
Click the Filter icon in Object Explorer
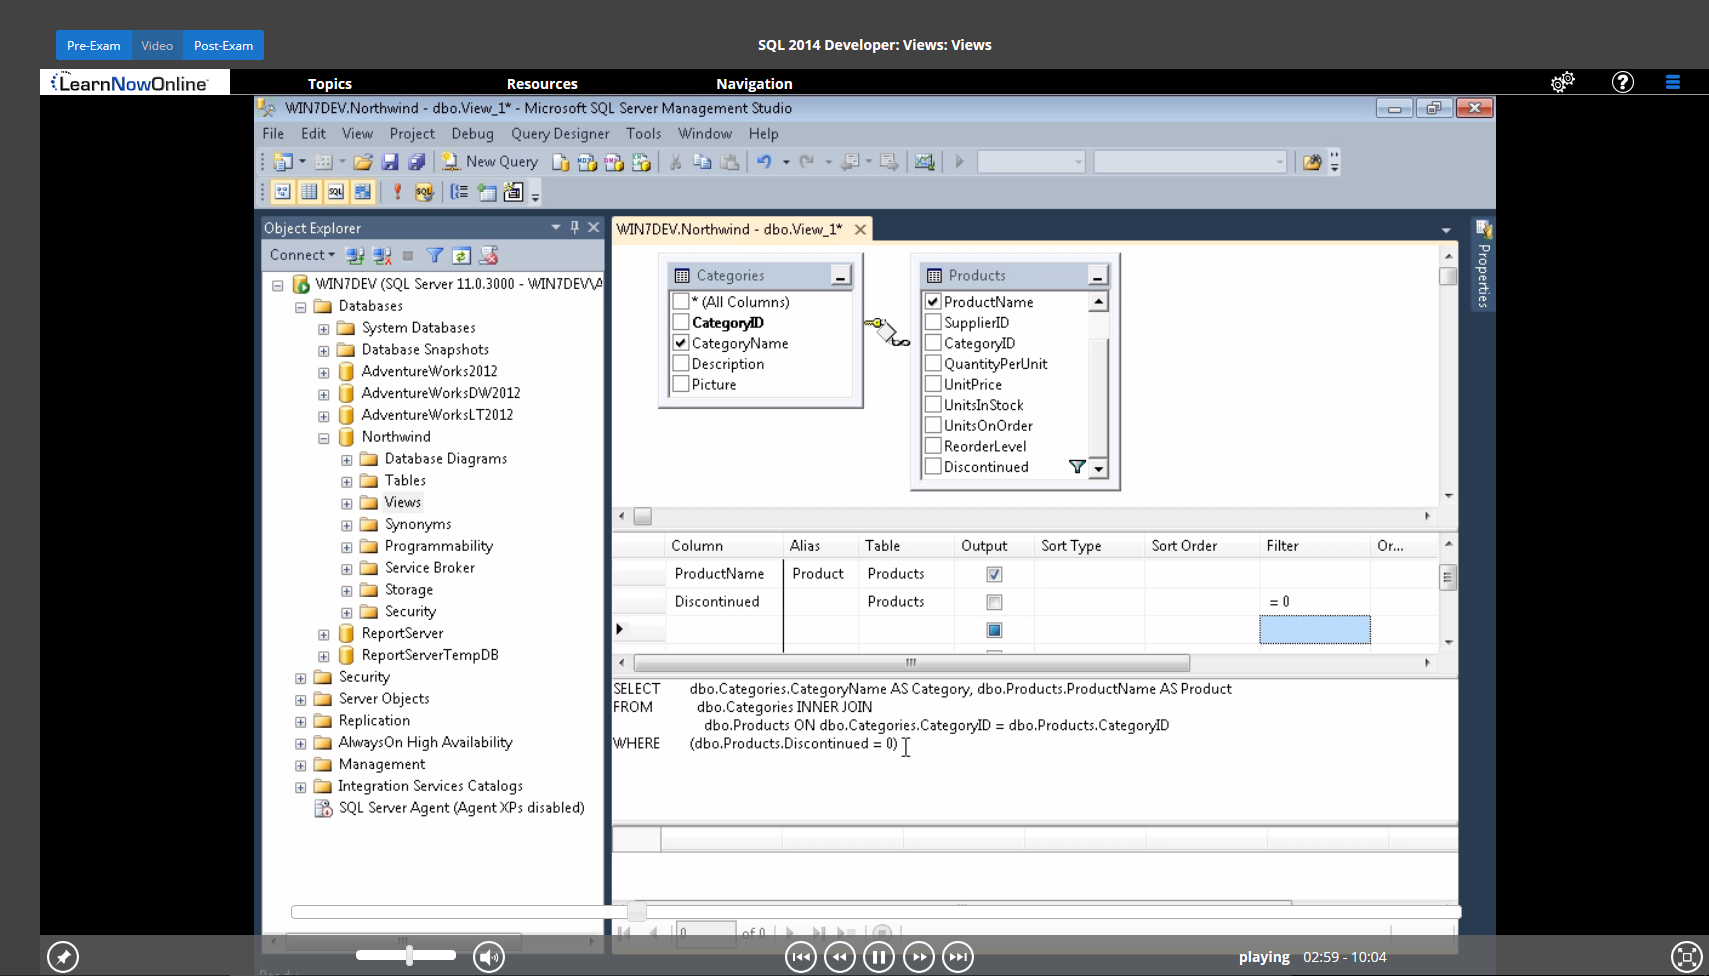(434, 256)
